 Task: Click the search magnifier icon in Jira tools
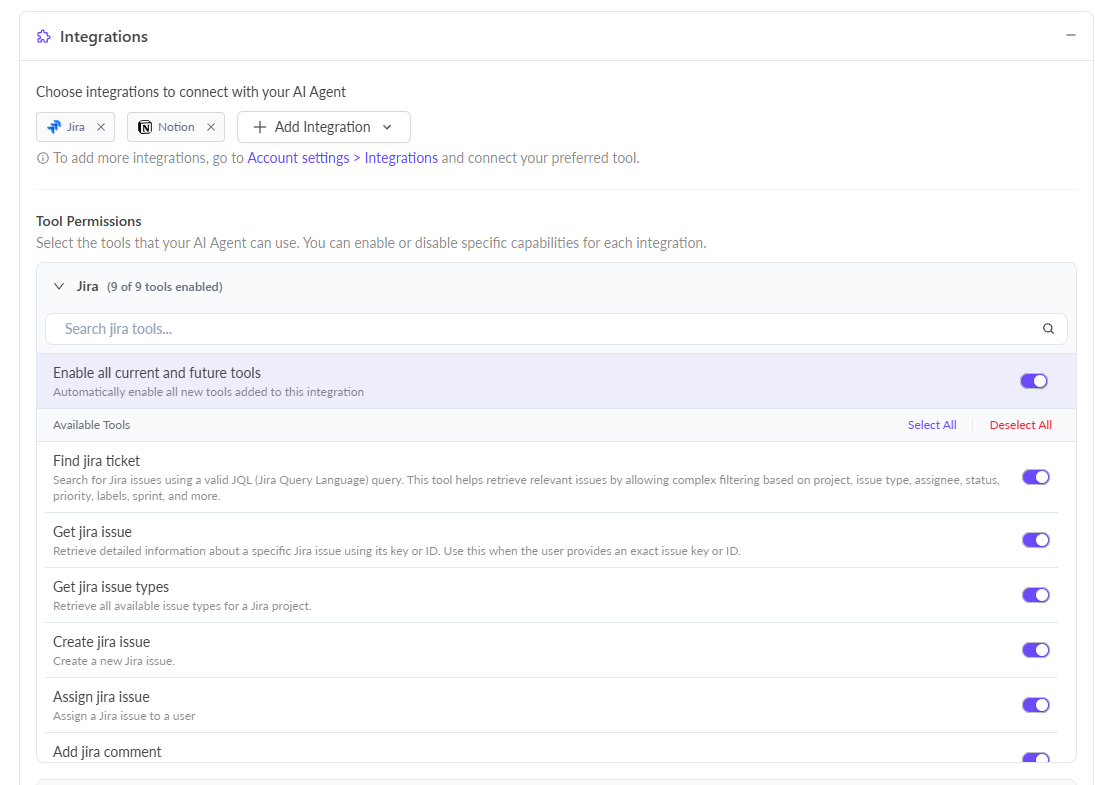click(1048, 329)
